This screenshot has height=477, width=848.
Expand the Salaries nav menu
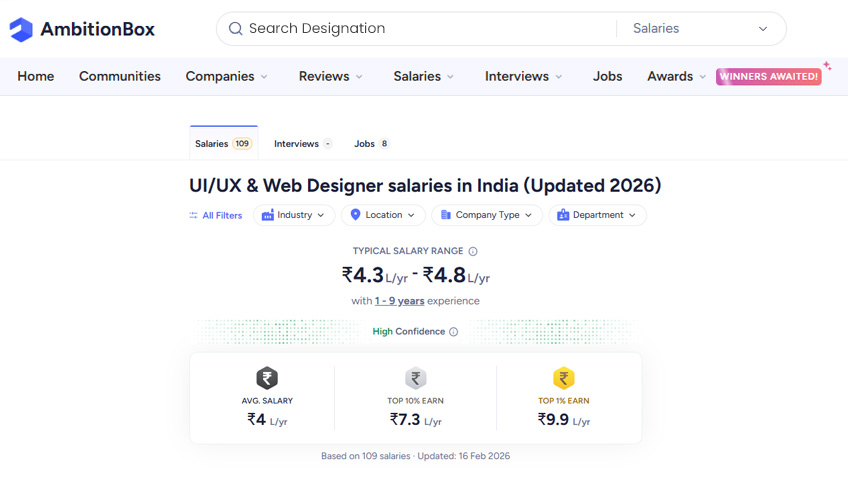click(423, 76)
